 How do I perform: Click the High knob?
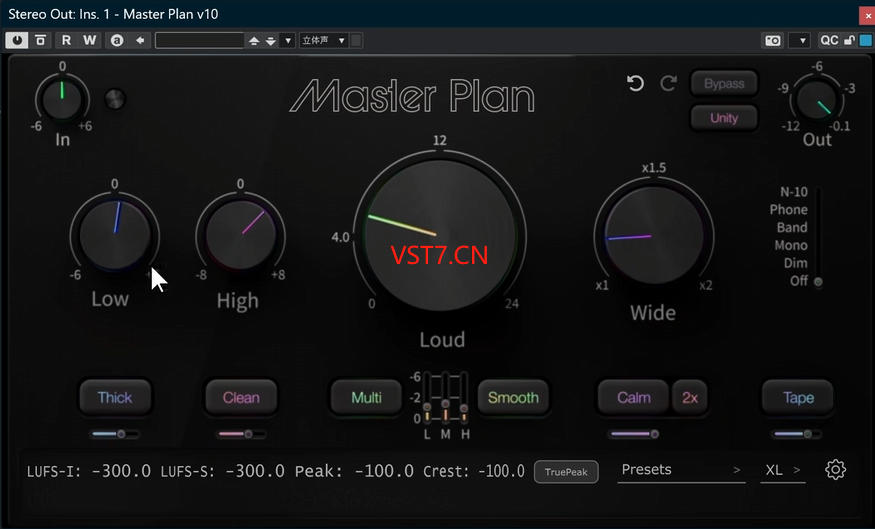(x=241, y=235)
